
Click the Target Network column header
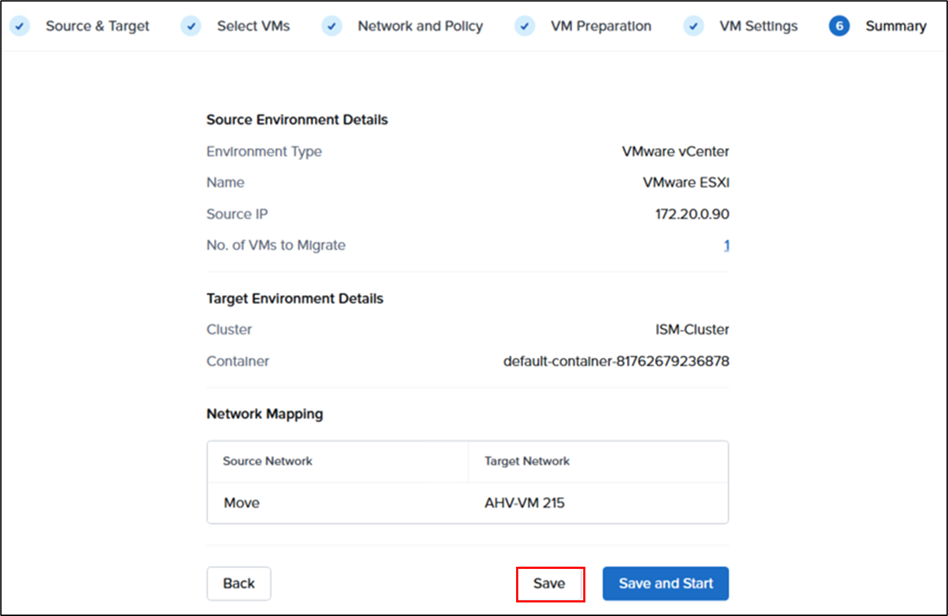pos(527,461)
